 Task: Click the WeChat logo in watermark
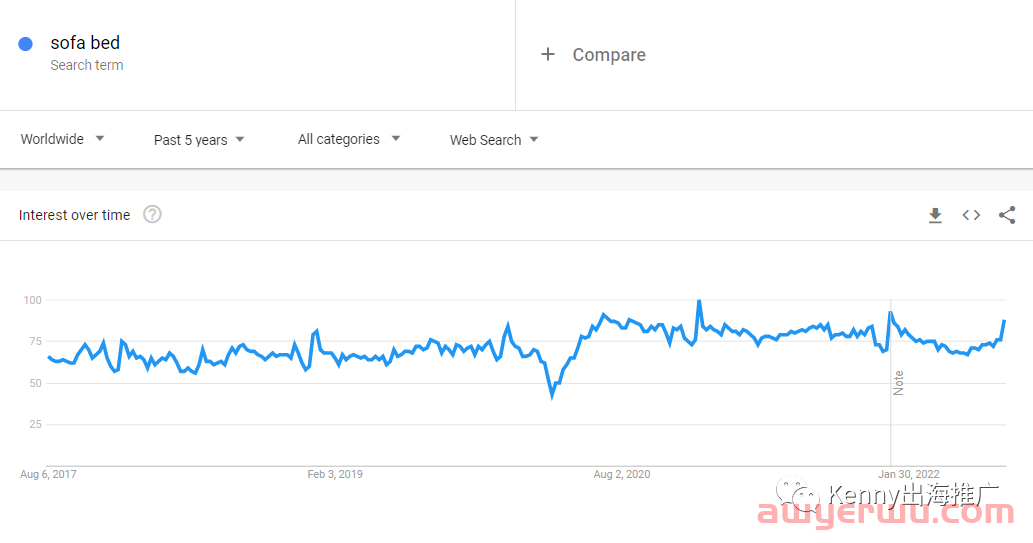(x=797, y=494)
